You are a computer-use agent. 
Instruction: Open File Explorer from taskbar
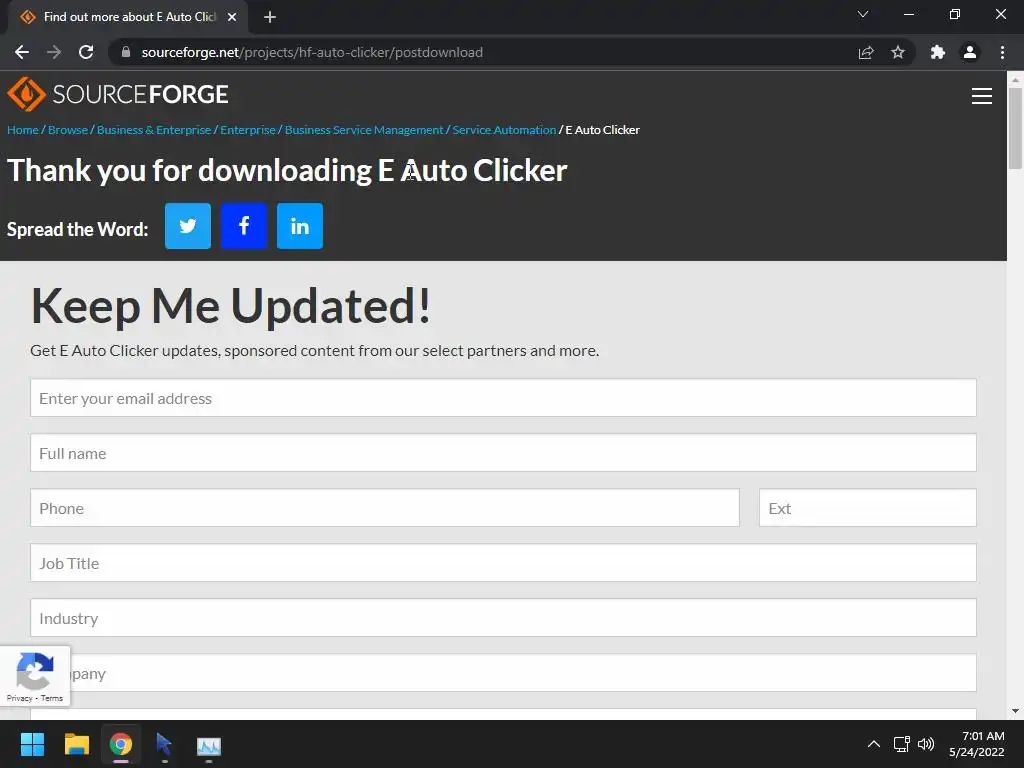(76, 744)
